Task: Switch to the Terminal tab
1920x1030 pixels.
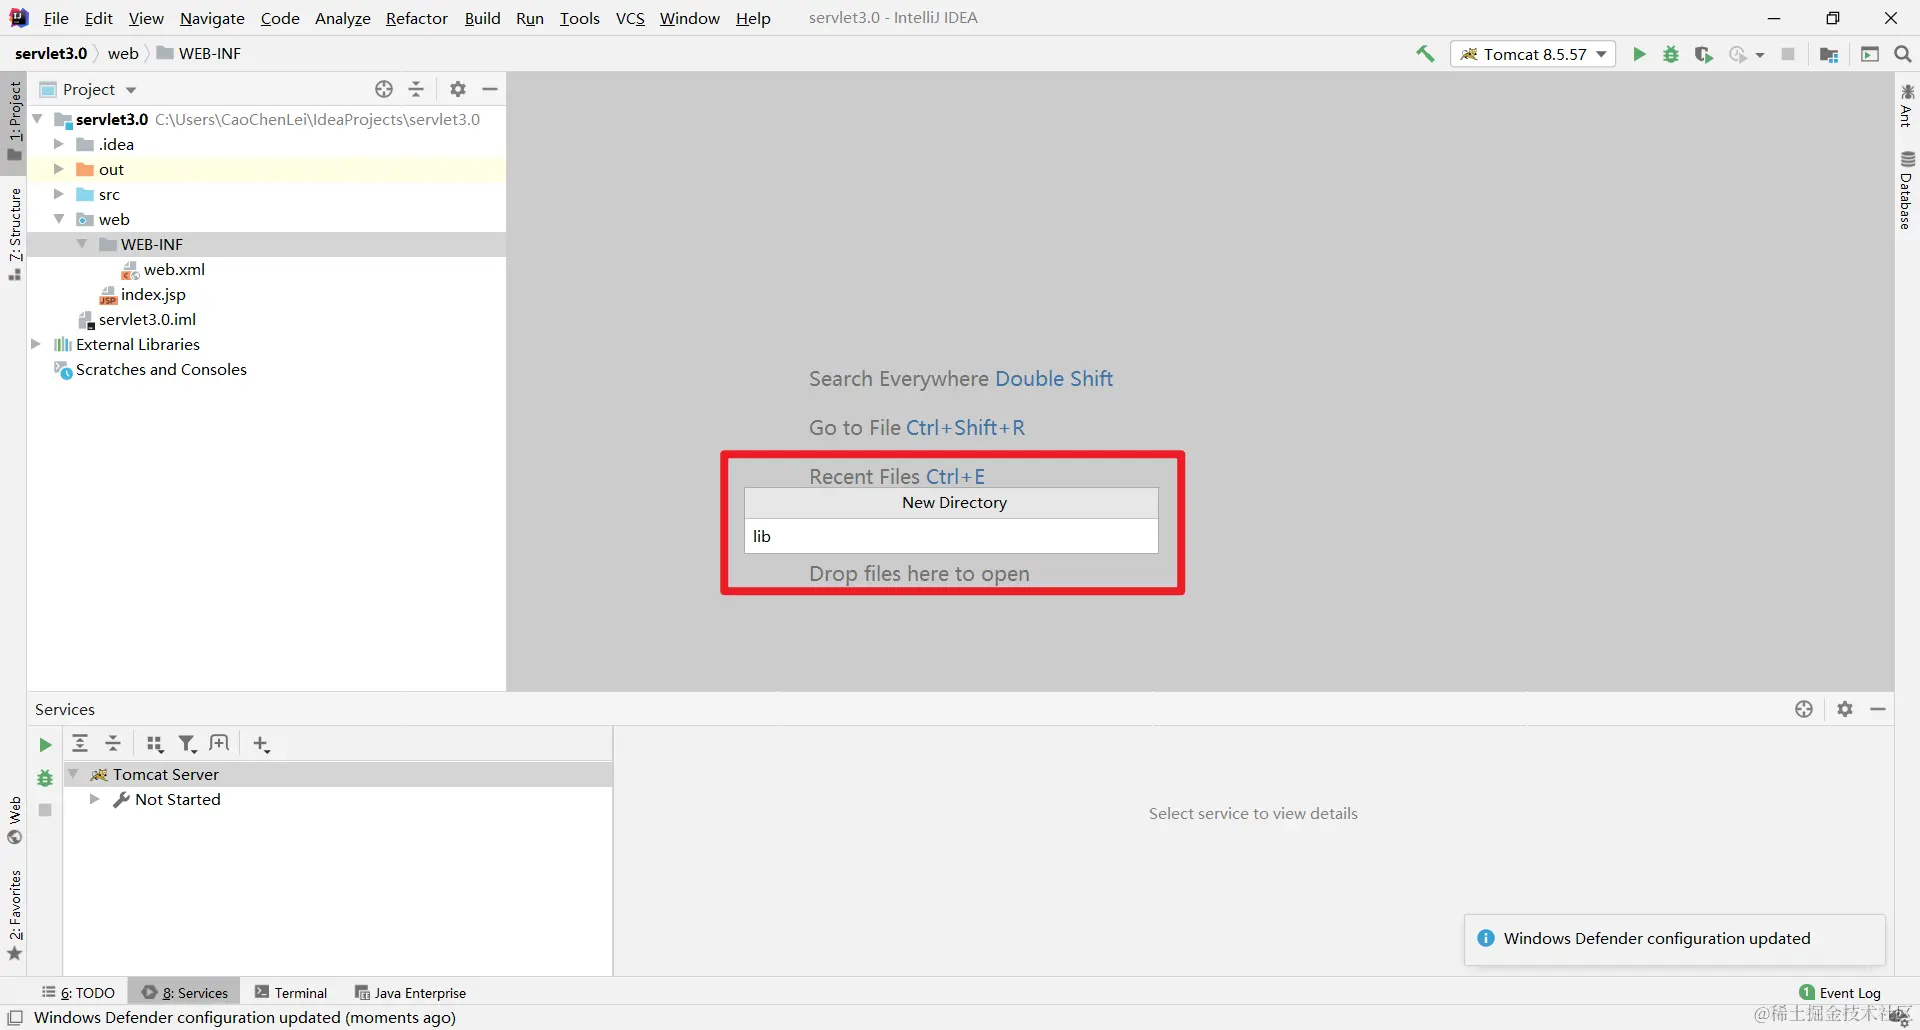Action: [x=291, y=993]
